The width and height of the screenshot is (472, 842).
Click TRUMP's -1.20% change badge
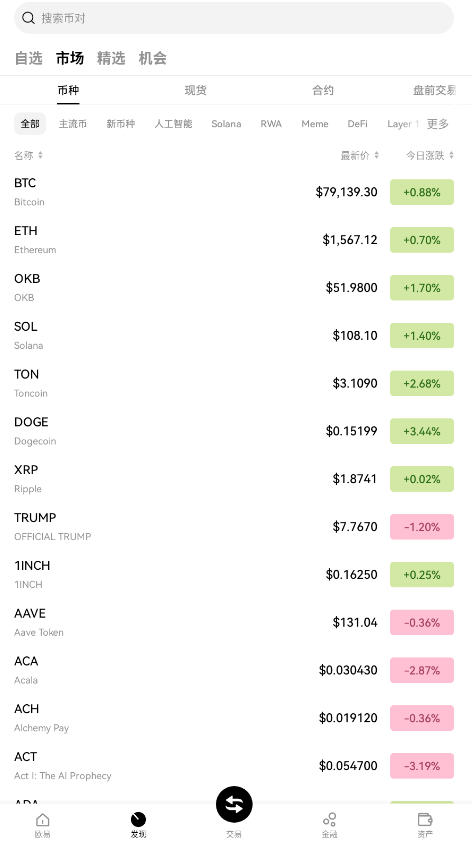pos(422,527)
